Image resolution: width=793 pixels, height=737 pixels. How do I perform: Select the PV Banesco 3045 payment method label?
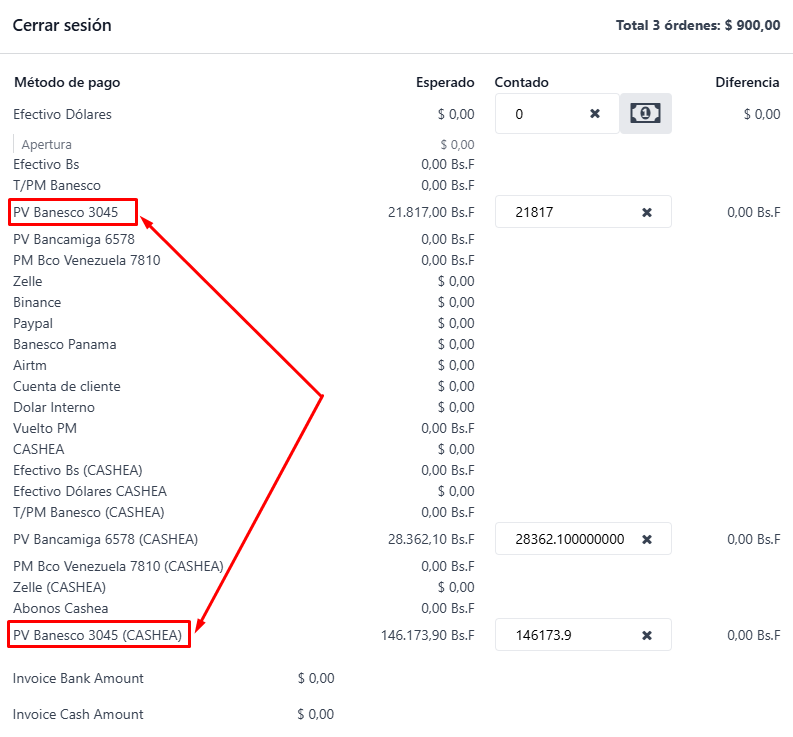(66, 212)
